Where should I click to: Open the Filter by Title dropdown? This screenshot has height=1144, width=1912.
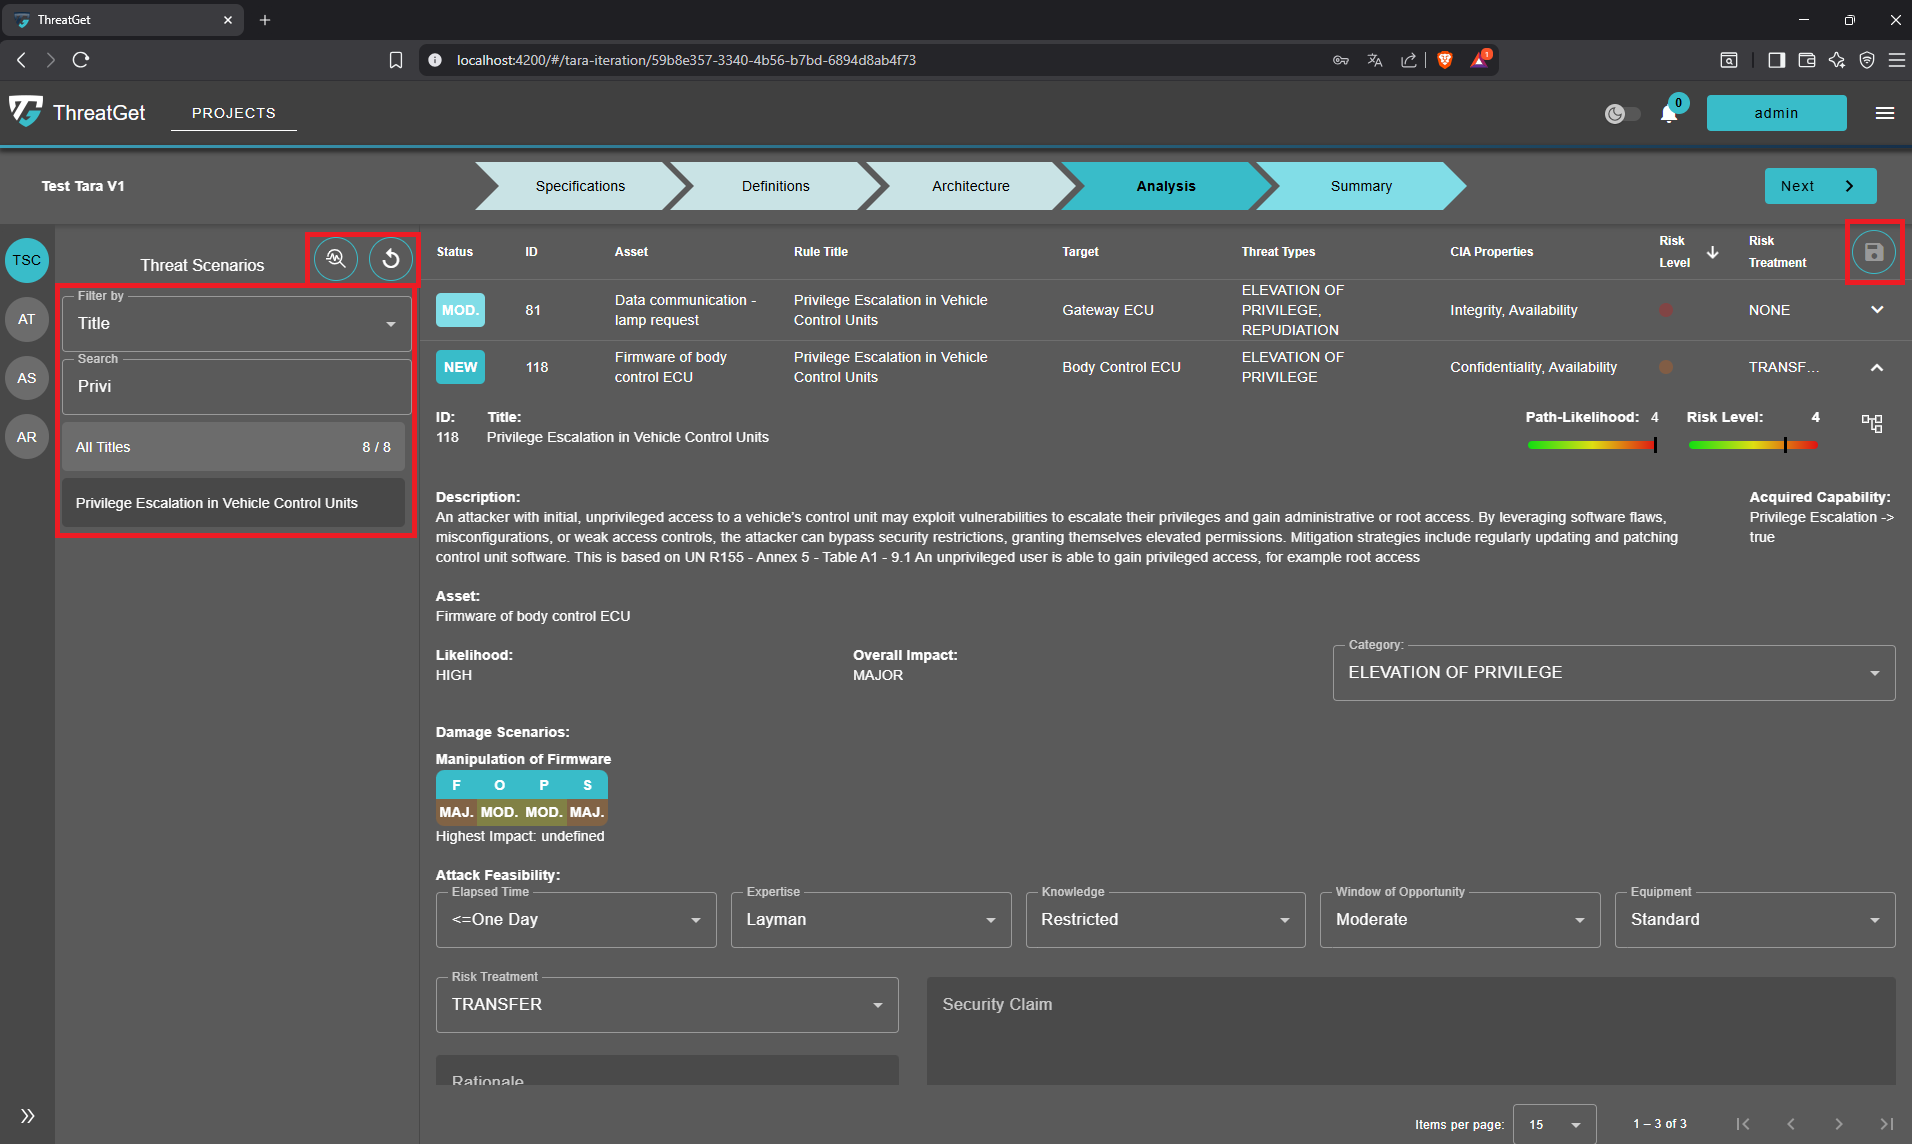(235, 323)
